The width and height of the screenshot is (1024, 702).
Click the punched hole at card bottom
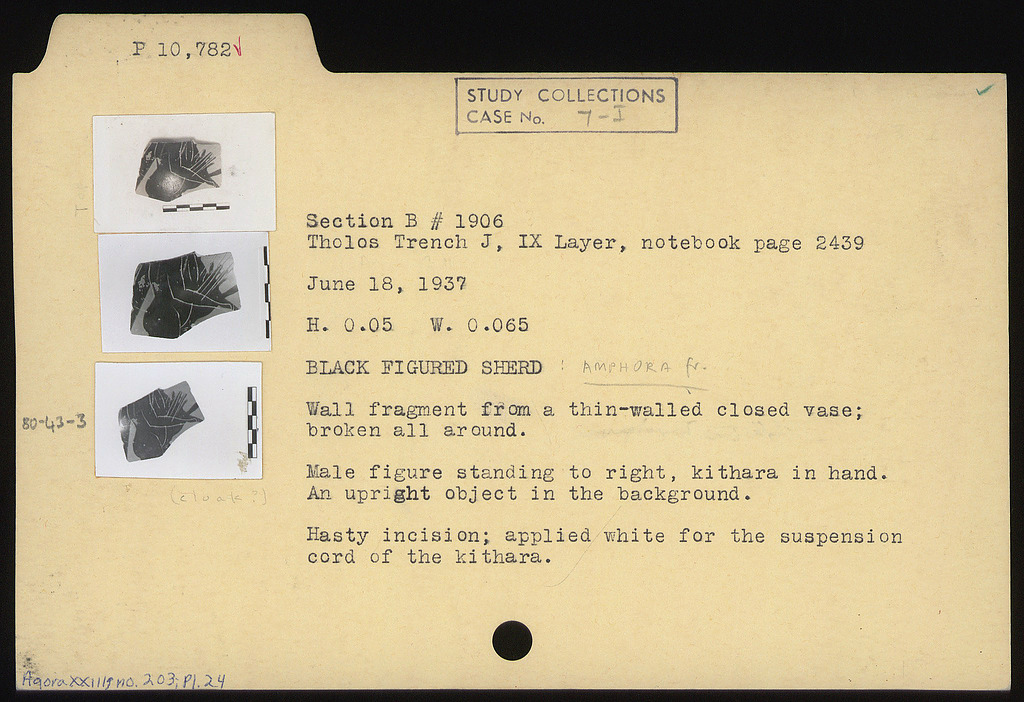512,640
